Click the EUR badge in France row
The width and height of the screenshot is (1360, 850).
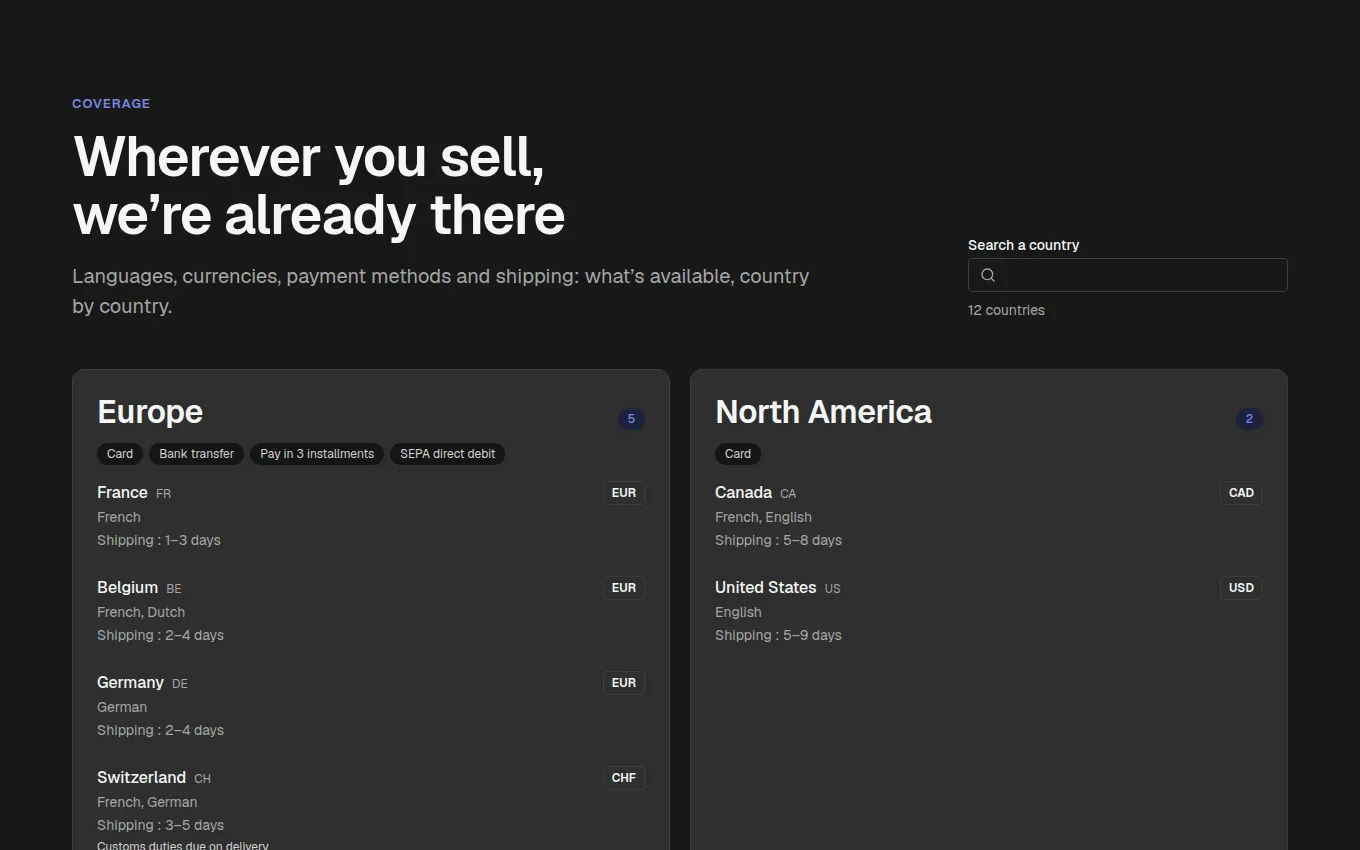point(624,493)
